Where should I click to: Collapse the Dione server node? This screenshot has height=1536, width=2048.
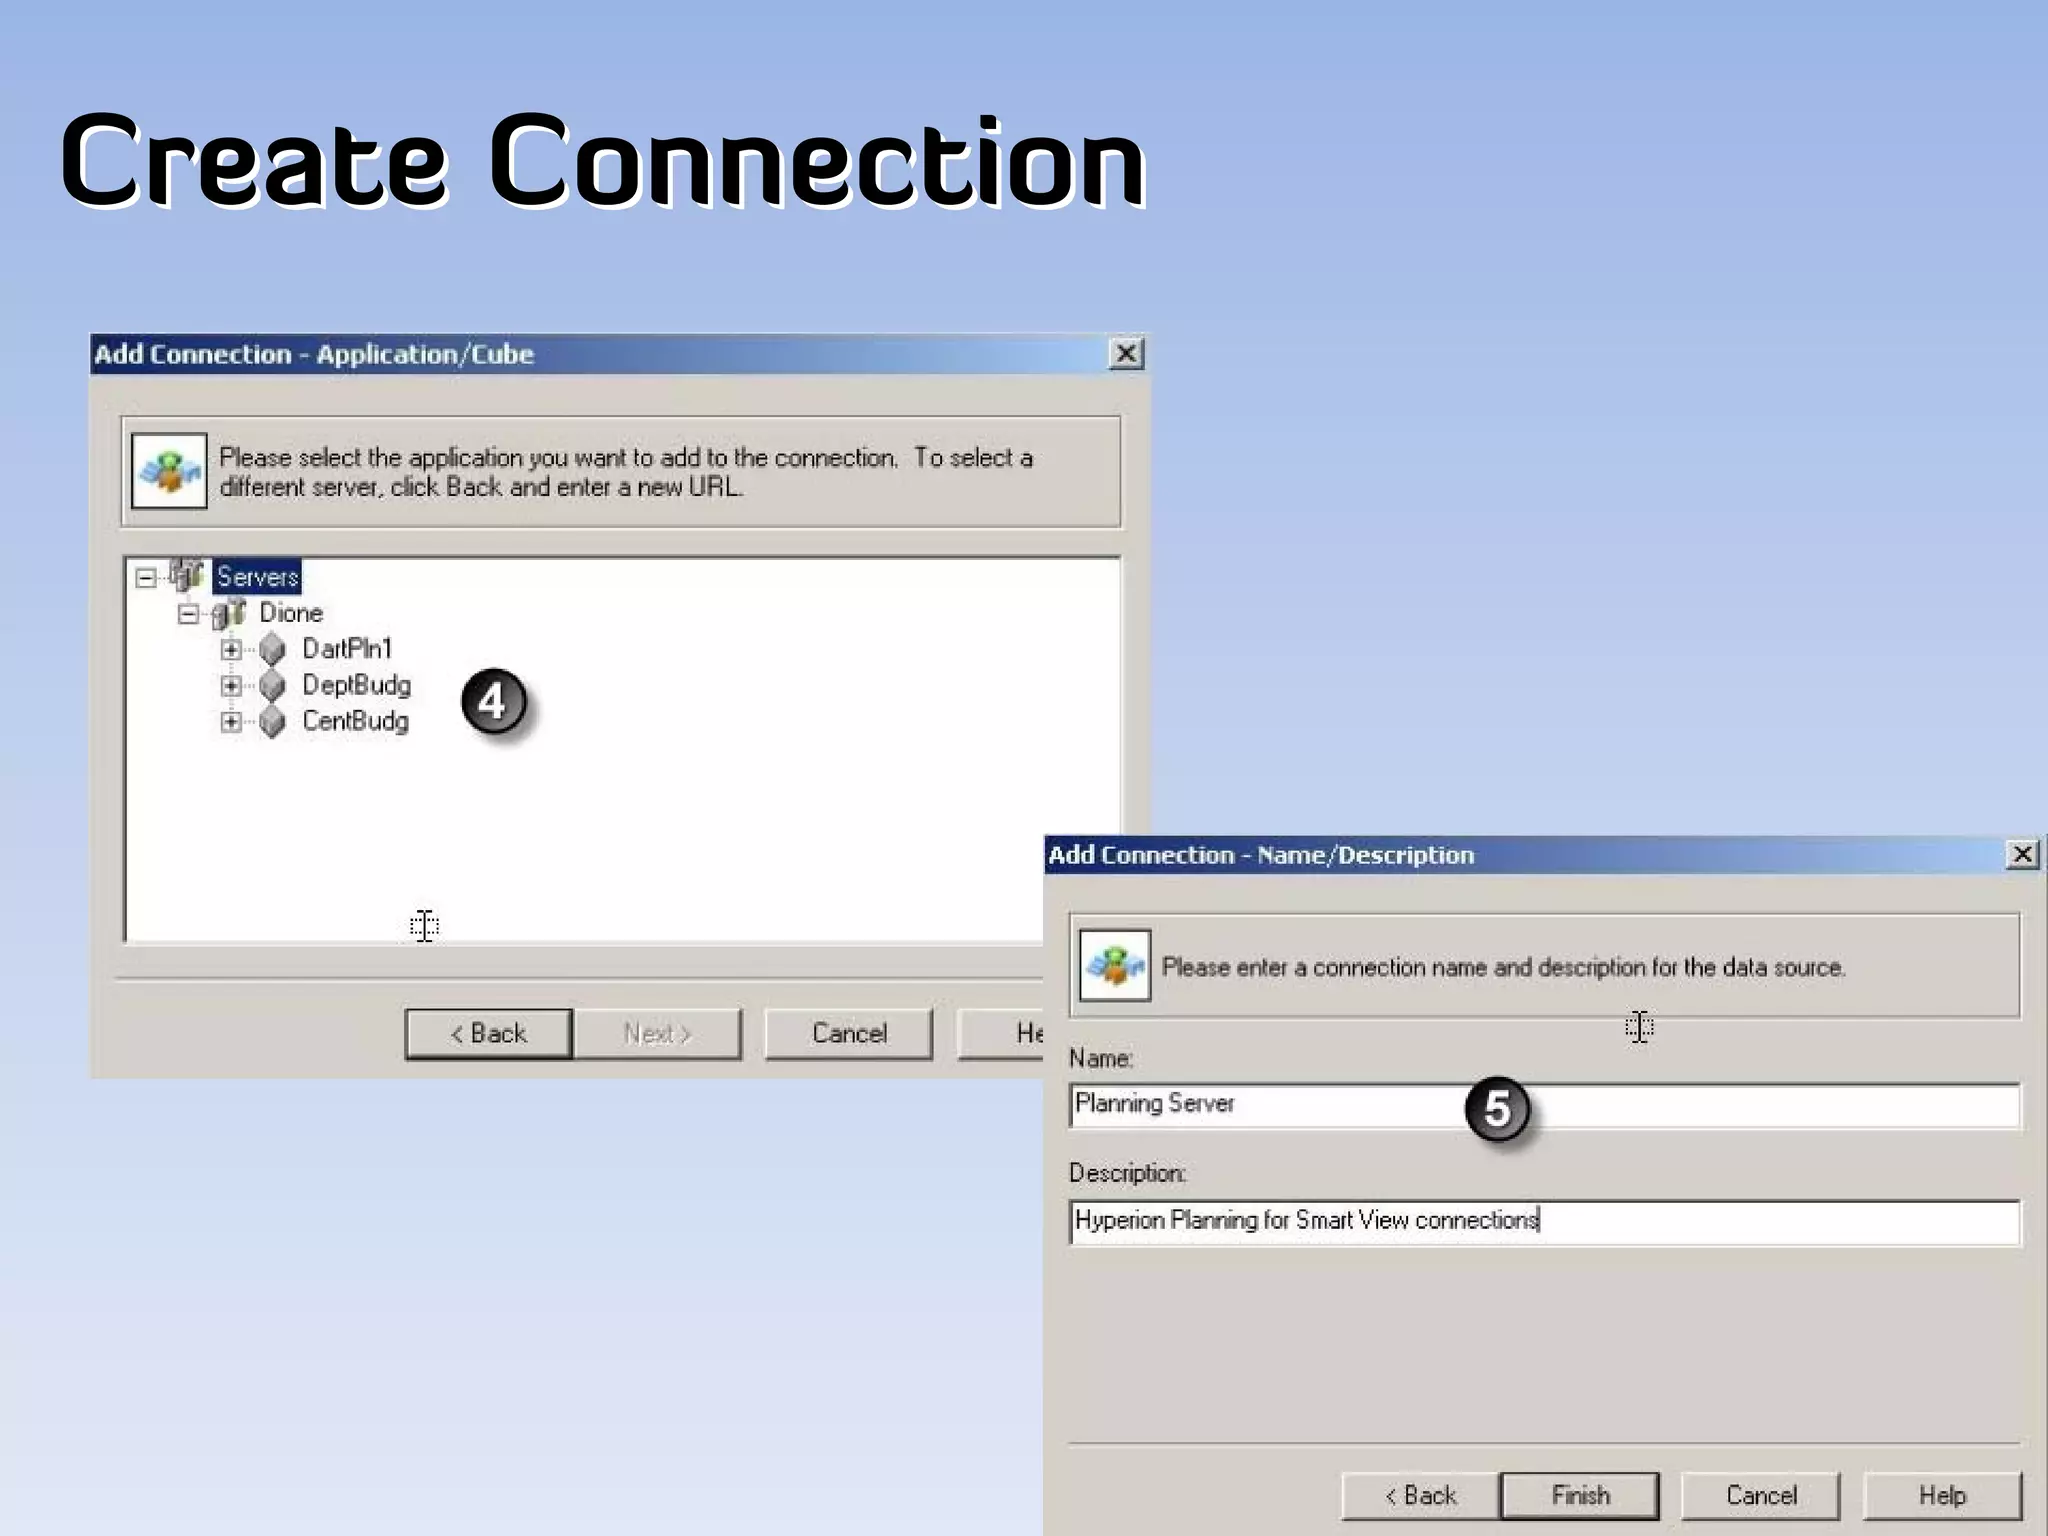click(x=188, y=613)
